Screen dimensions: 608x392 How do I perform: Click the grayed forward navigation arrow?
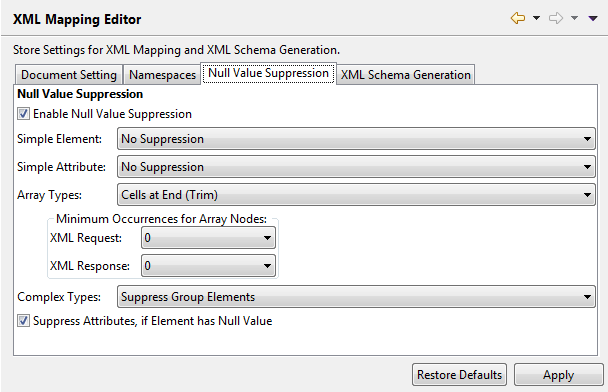point(556,18)
